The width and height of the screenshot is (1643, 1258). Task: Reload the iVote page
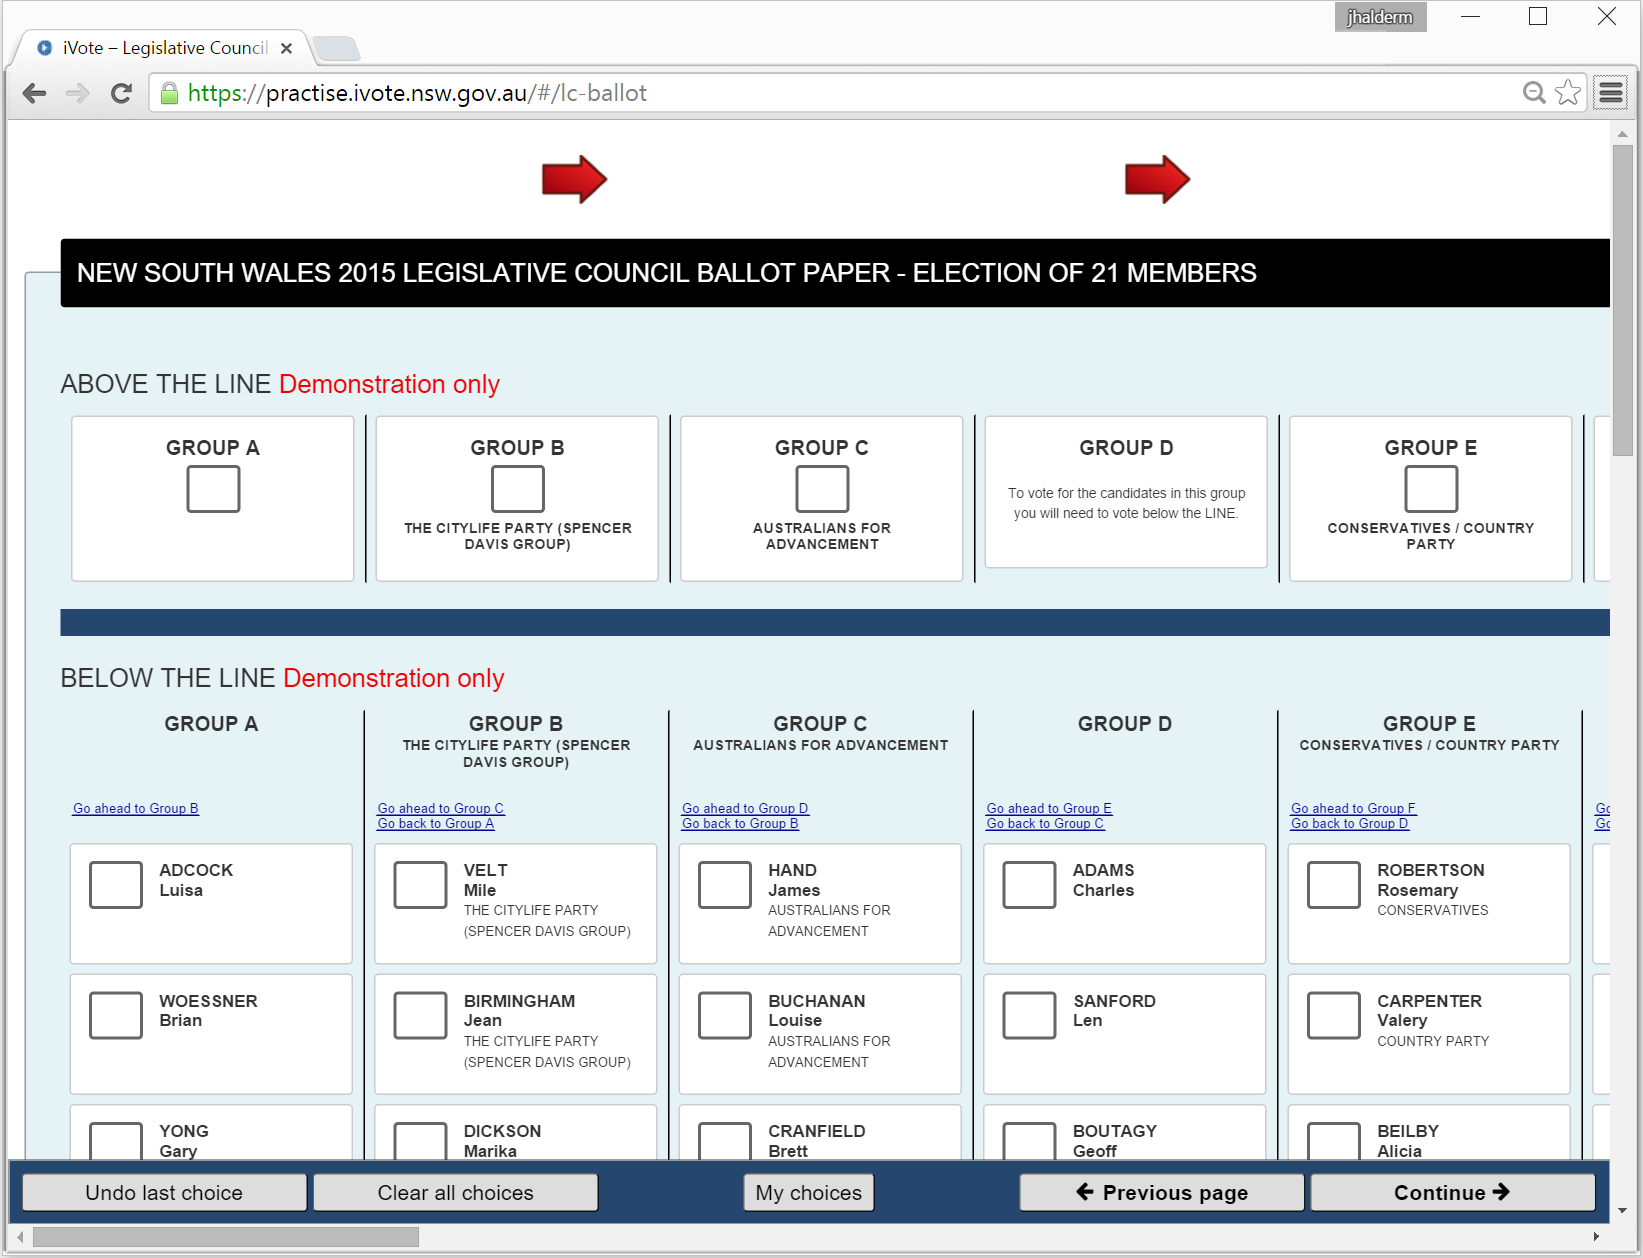point(121,93)
